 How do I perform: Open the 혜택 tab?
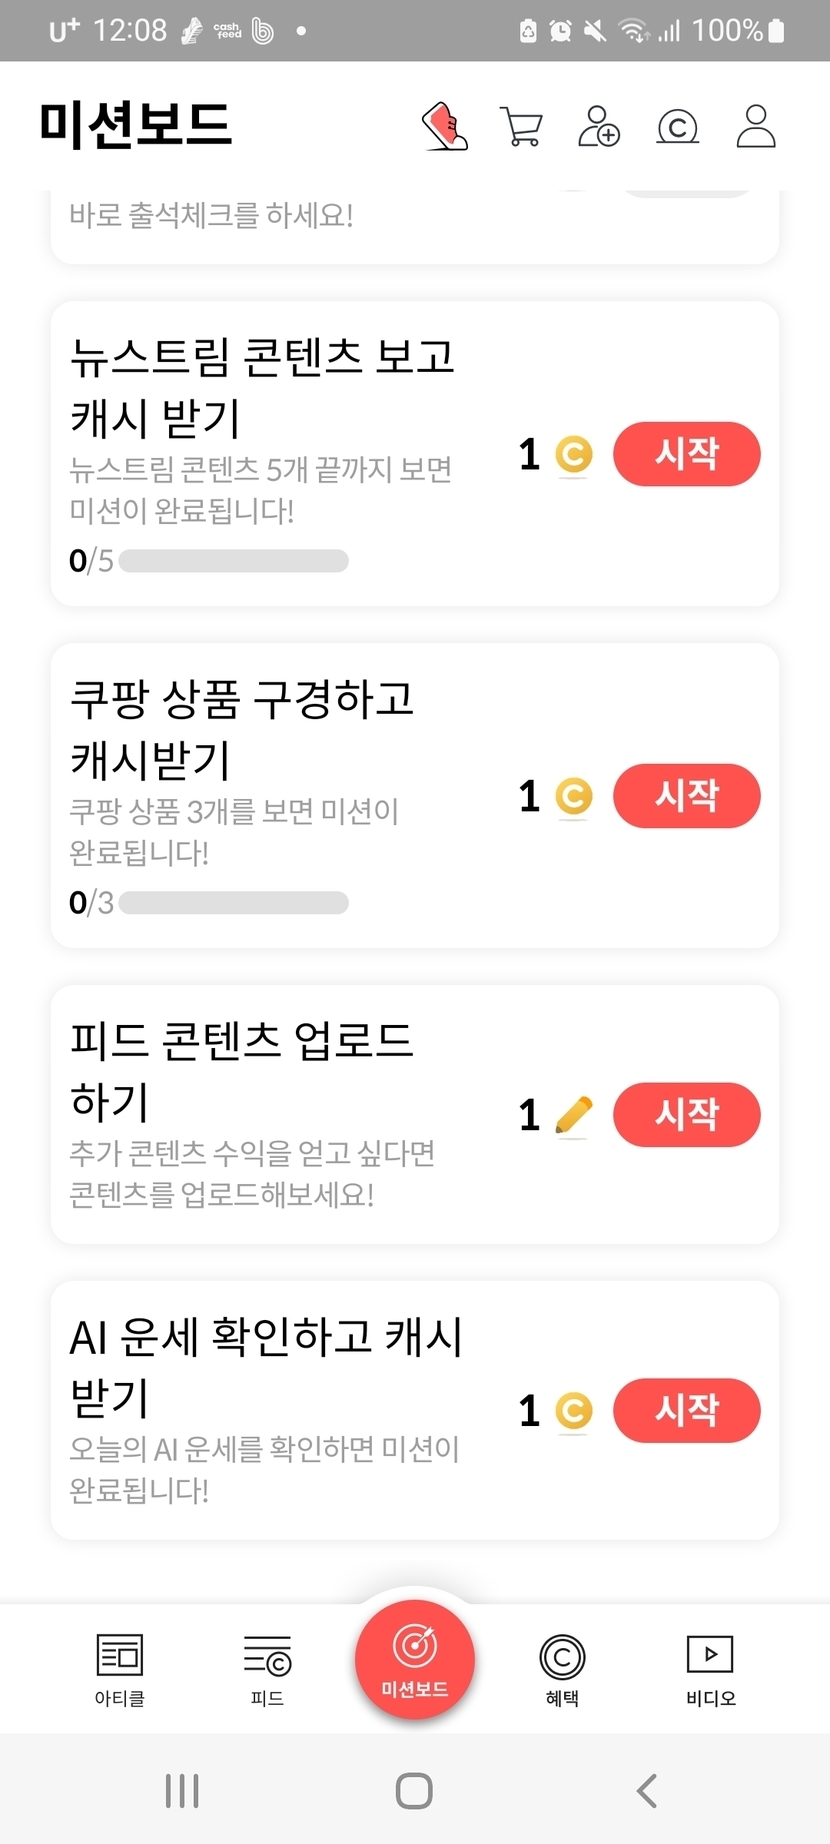562,1669
